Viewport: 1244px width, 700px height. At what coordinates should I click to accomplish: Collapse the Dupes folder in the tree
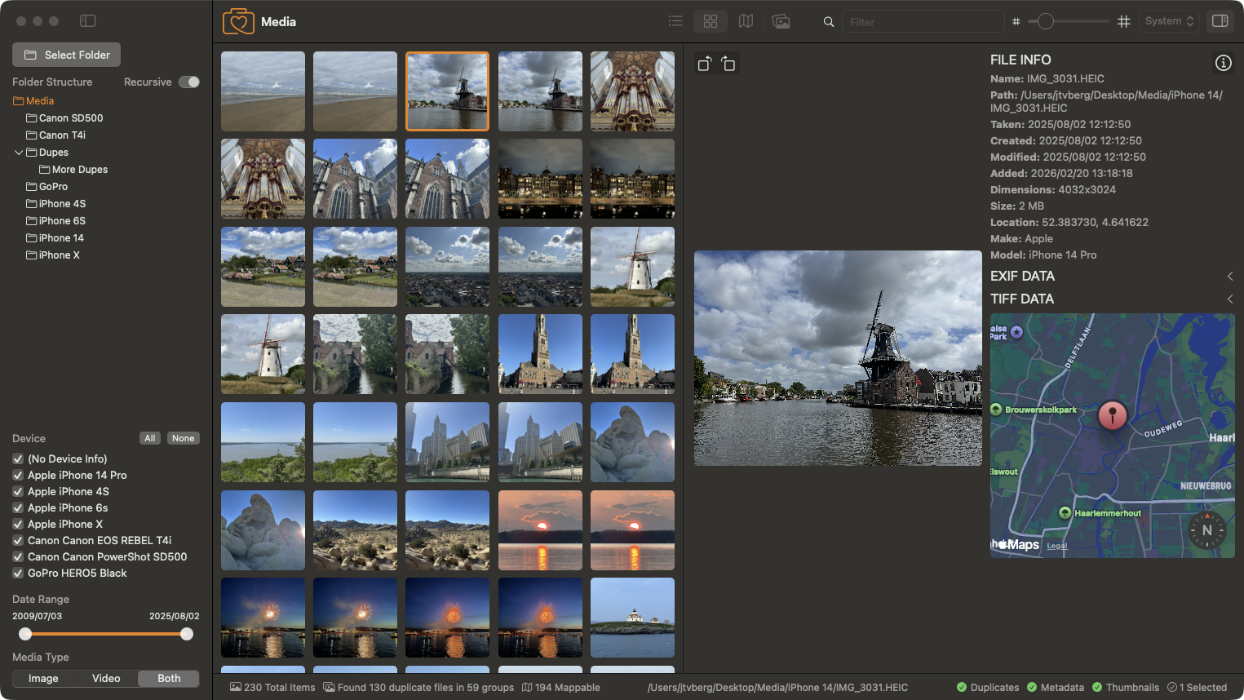pyautogui.click(x=17, y=152)
